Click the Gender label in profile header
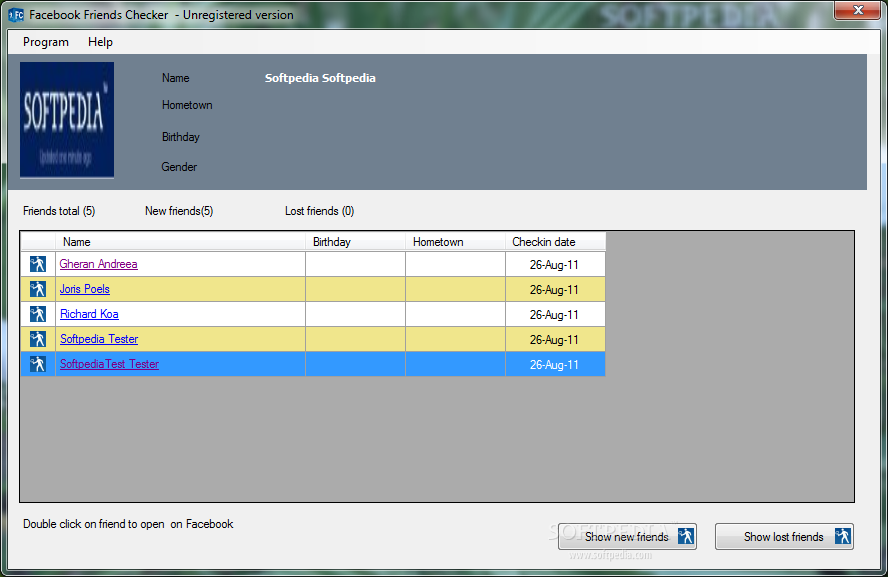888x577 pixels. [179, 167]
